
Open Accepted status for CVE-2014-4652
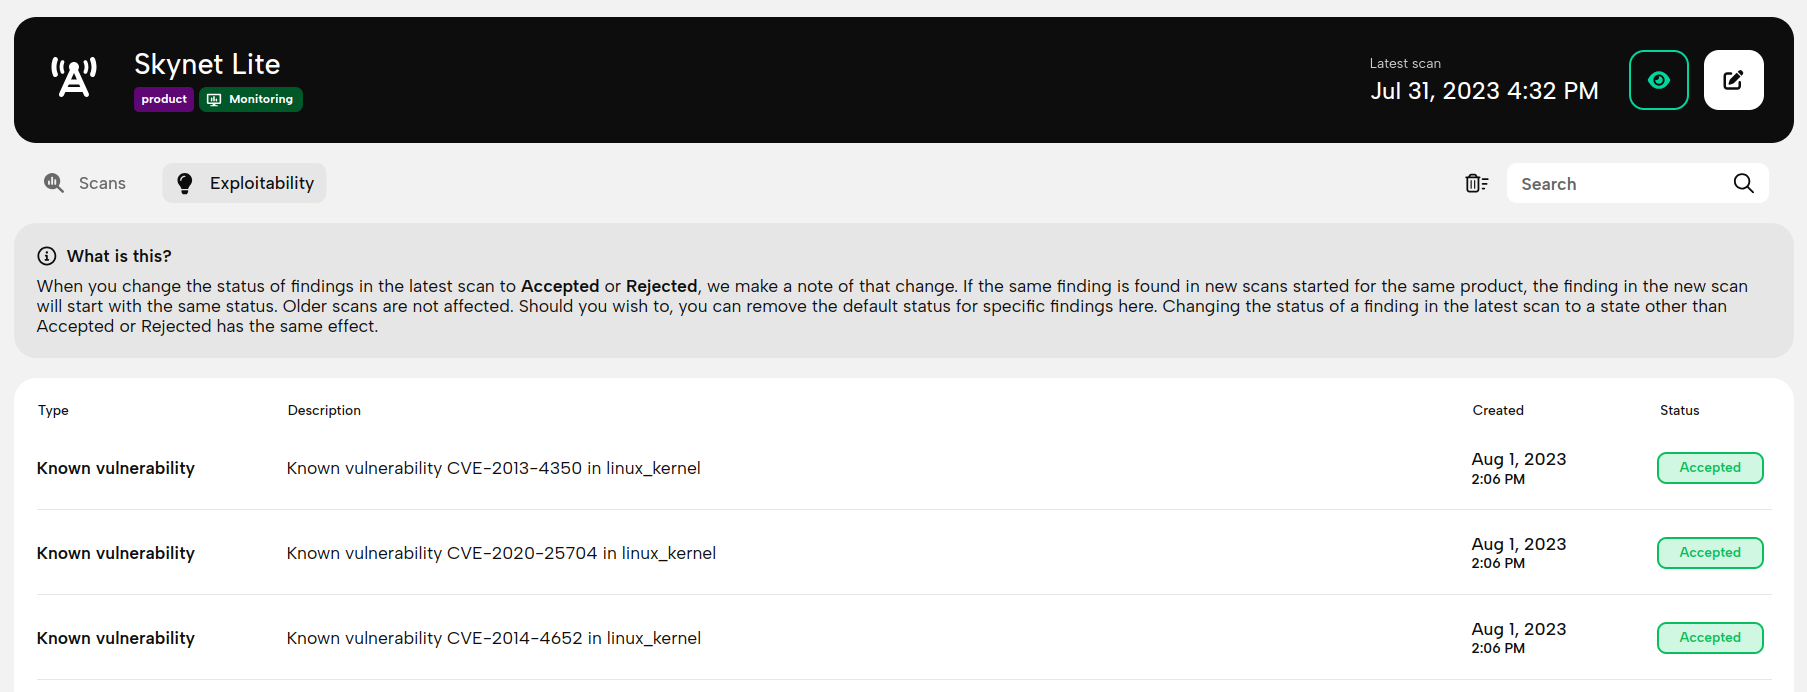point(1710,638)
